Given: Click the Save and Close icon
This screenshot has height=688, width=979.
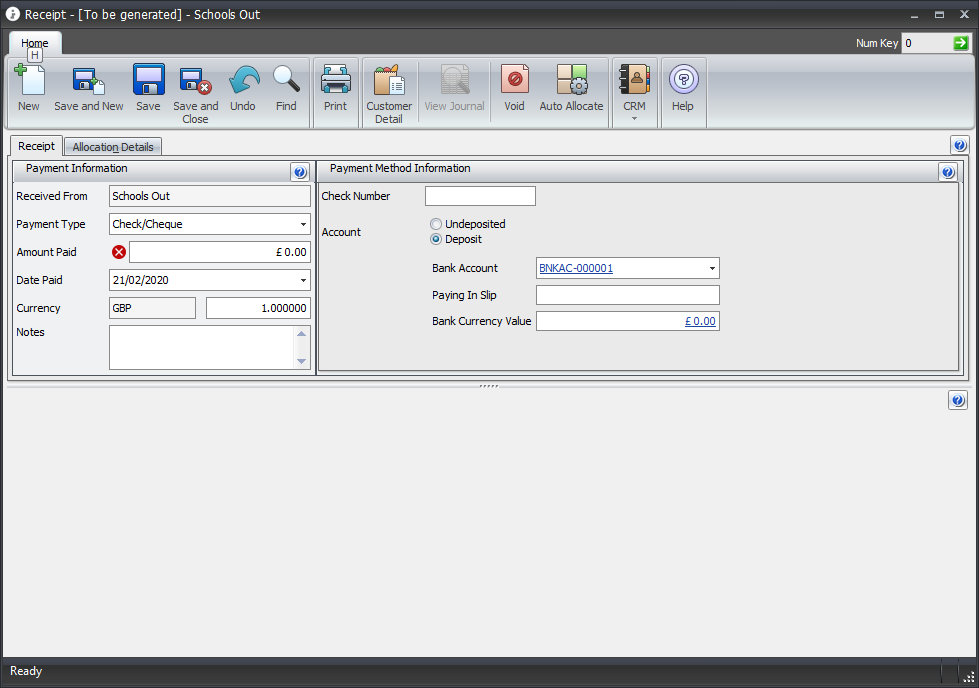Looking at the screenshot, I should pyautogui.click(x=195, y=82).
